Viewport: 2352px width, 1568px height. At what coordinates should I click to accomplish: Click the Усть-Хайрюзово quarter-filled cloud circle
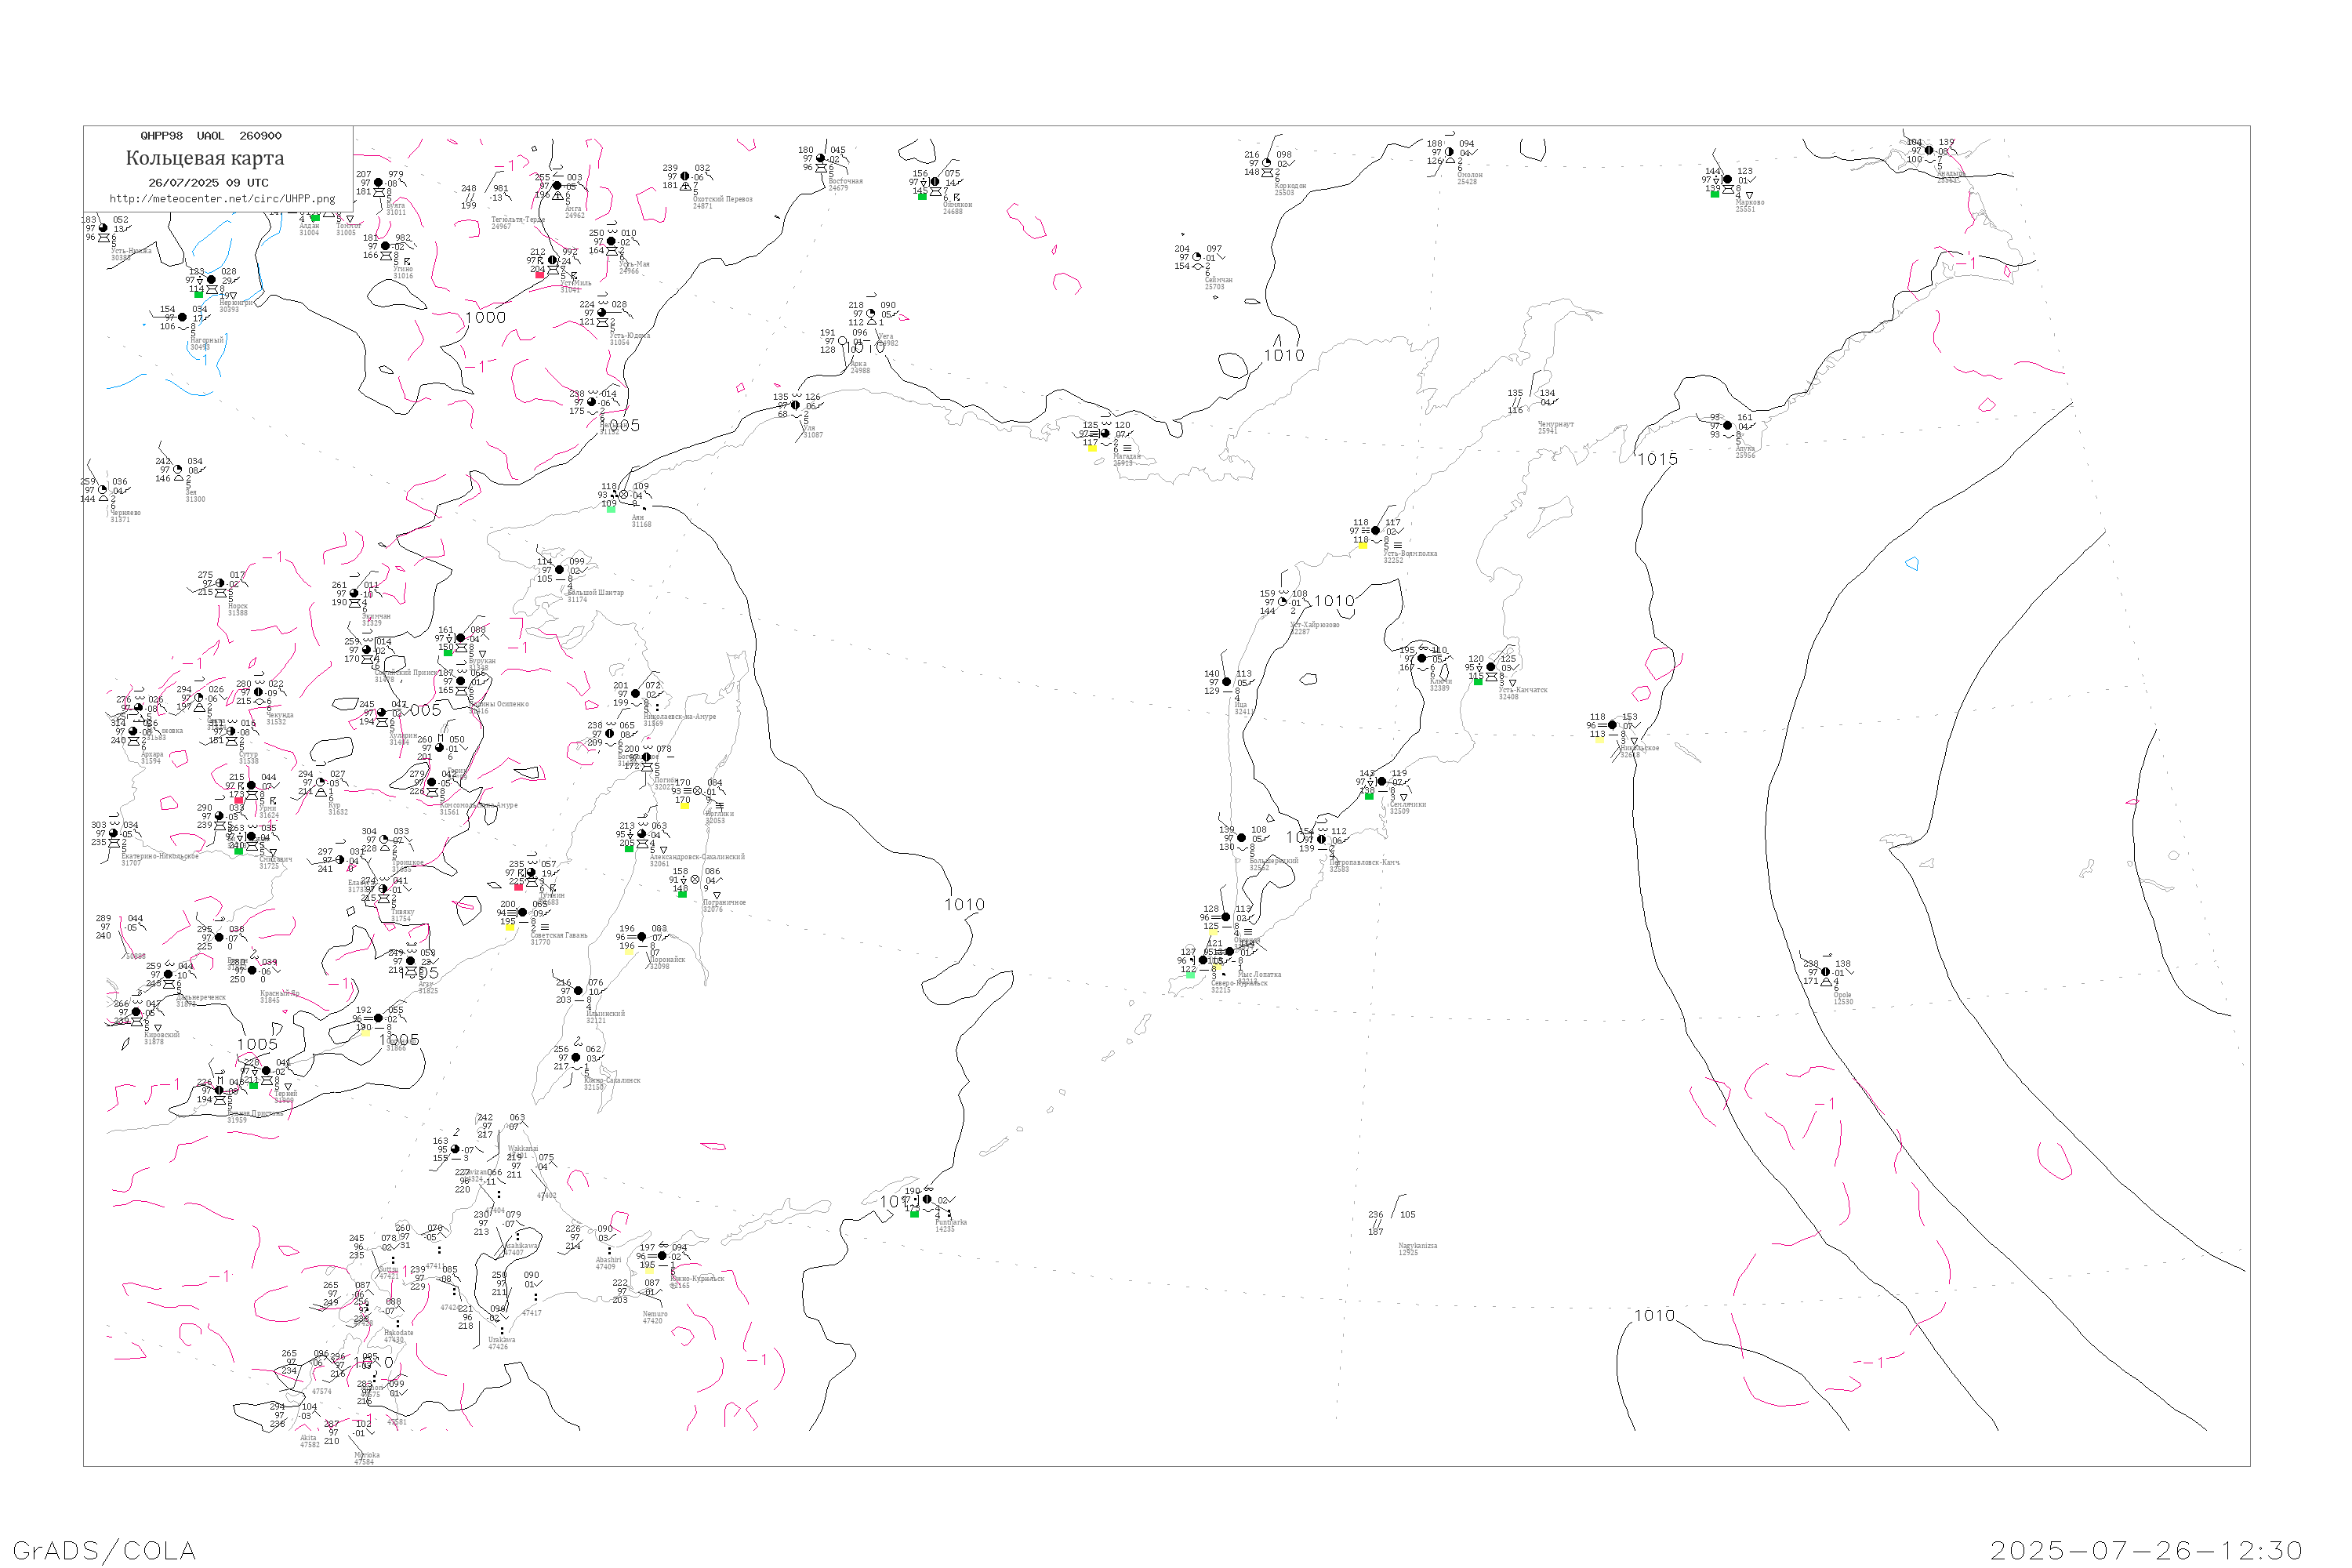coord(1283,602)
